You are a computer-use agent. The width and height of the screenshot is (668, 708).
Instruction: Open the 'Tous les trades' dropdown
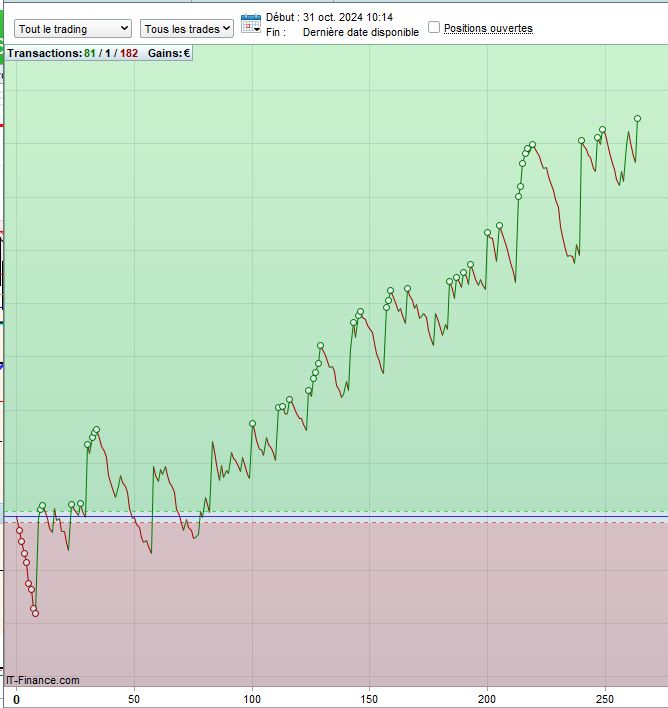tap(187, 29)
